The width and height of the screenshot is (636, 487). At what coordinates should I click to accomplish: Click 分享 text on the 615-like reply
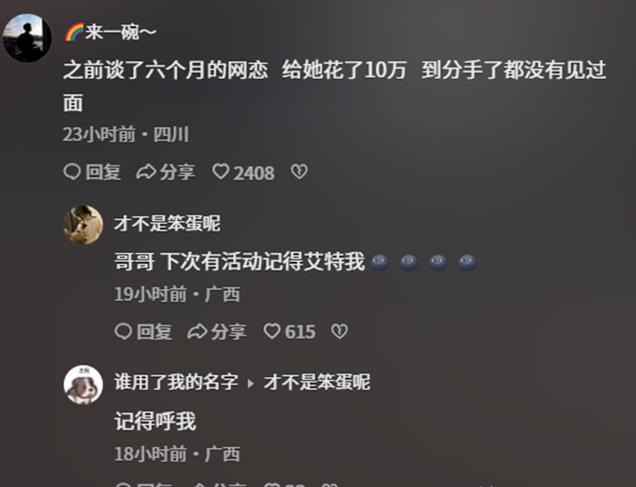point(228,332)
